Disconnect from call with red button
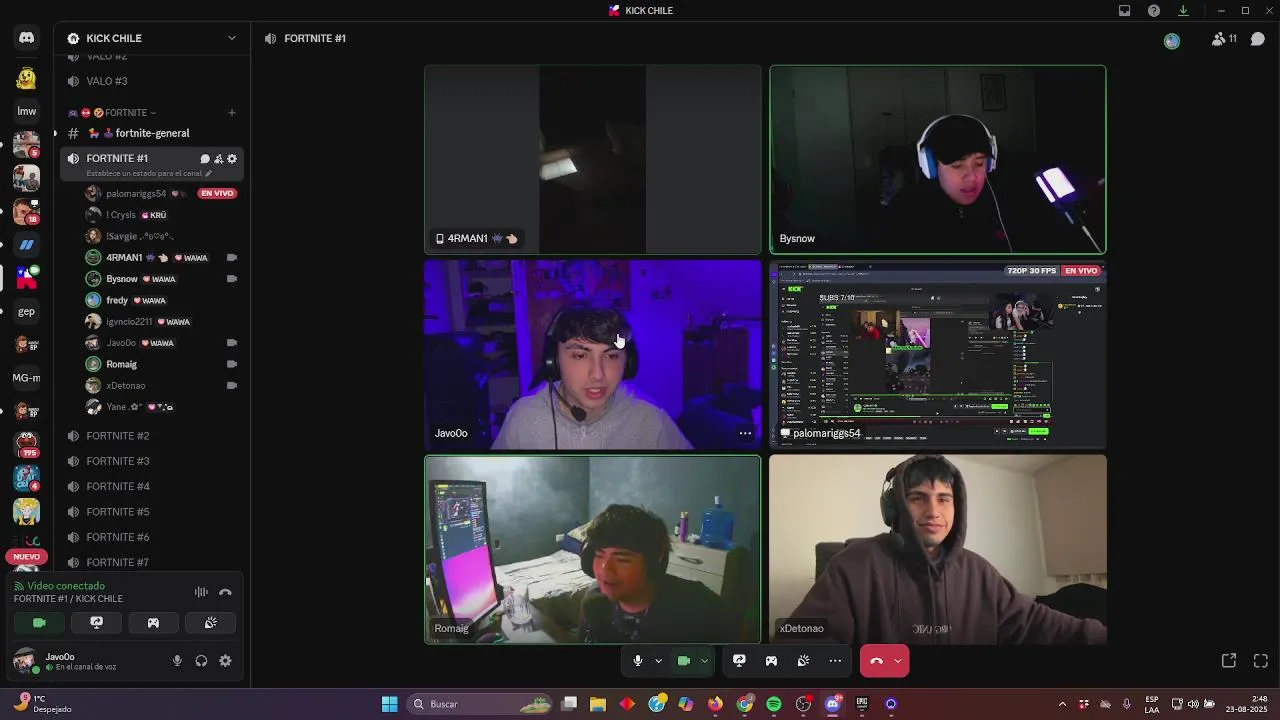 [x=876, y=661]
